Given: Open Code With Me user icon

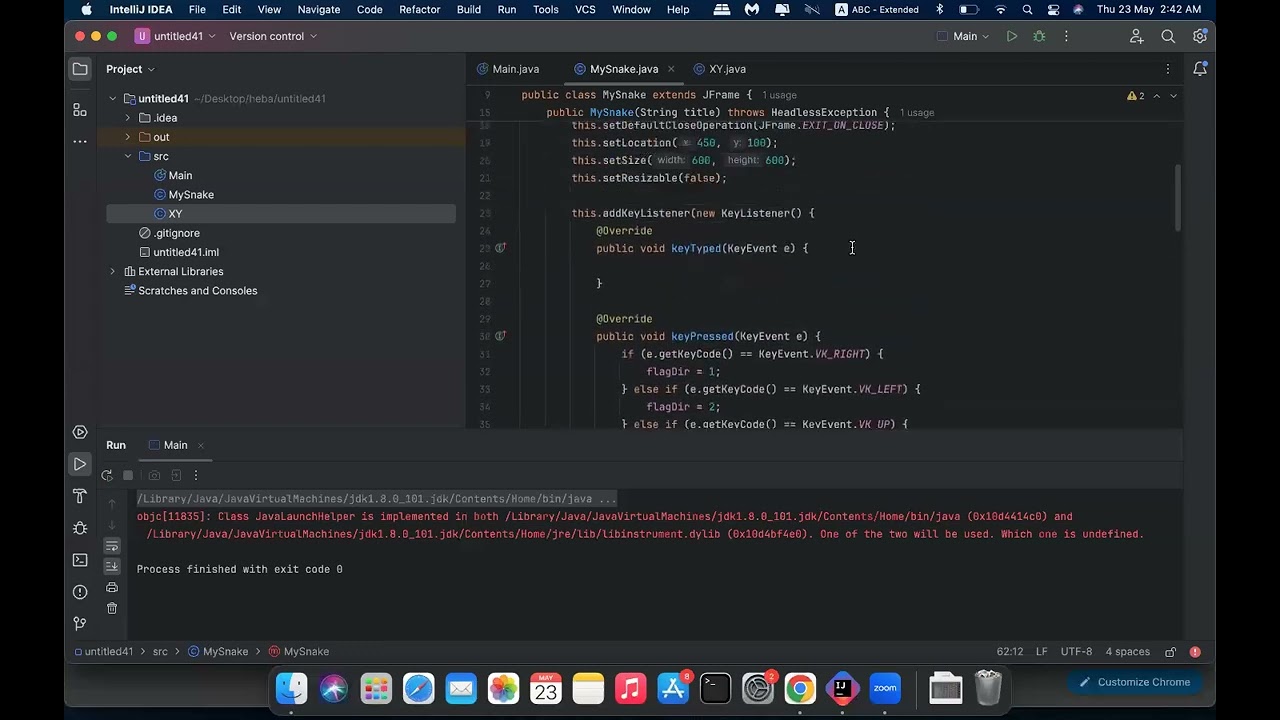Looking at the screenshot, I should point(1136,36).
